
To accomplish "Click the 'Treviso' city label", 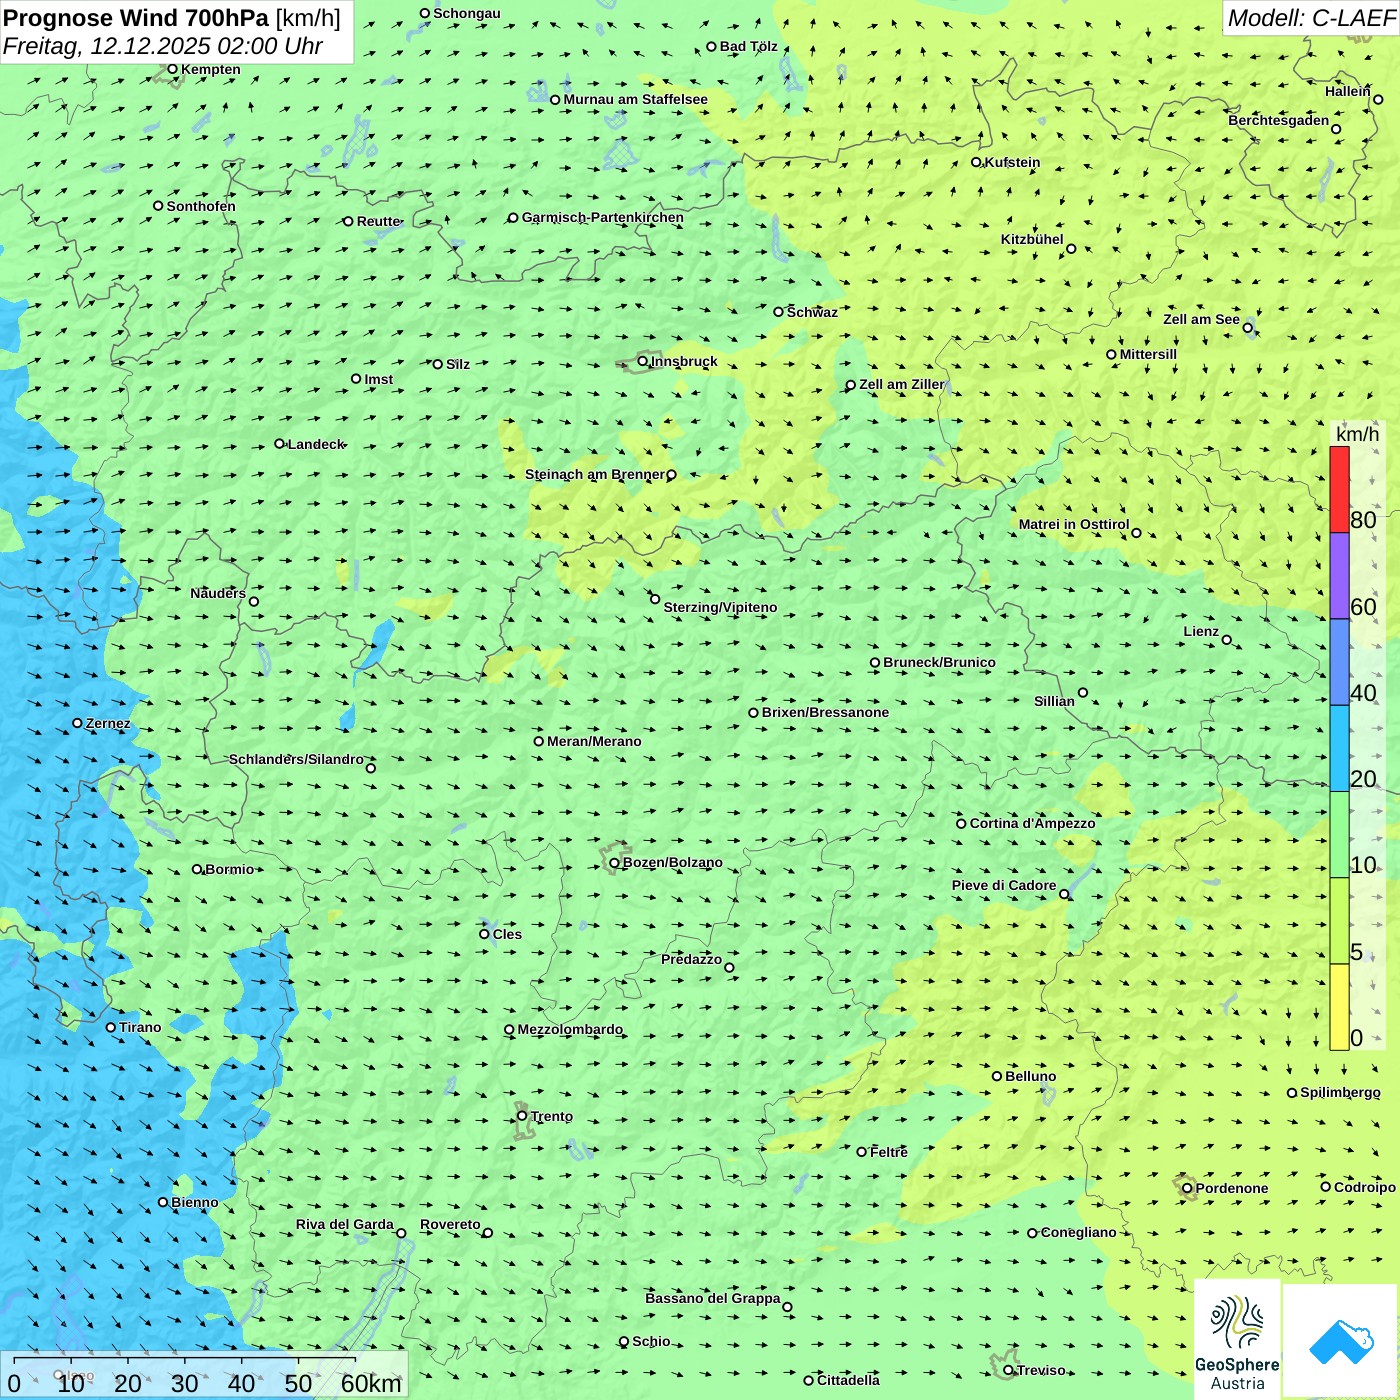I will [1041, 1370].
